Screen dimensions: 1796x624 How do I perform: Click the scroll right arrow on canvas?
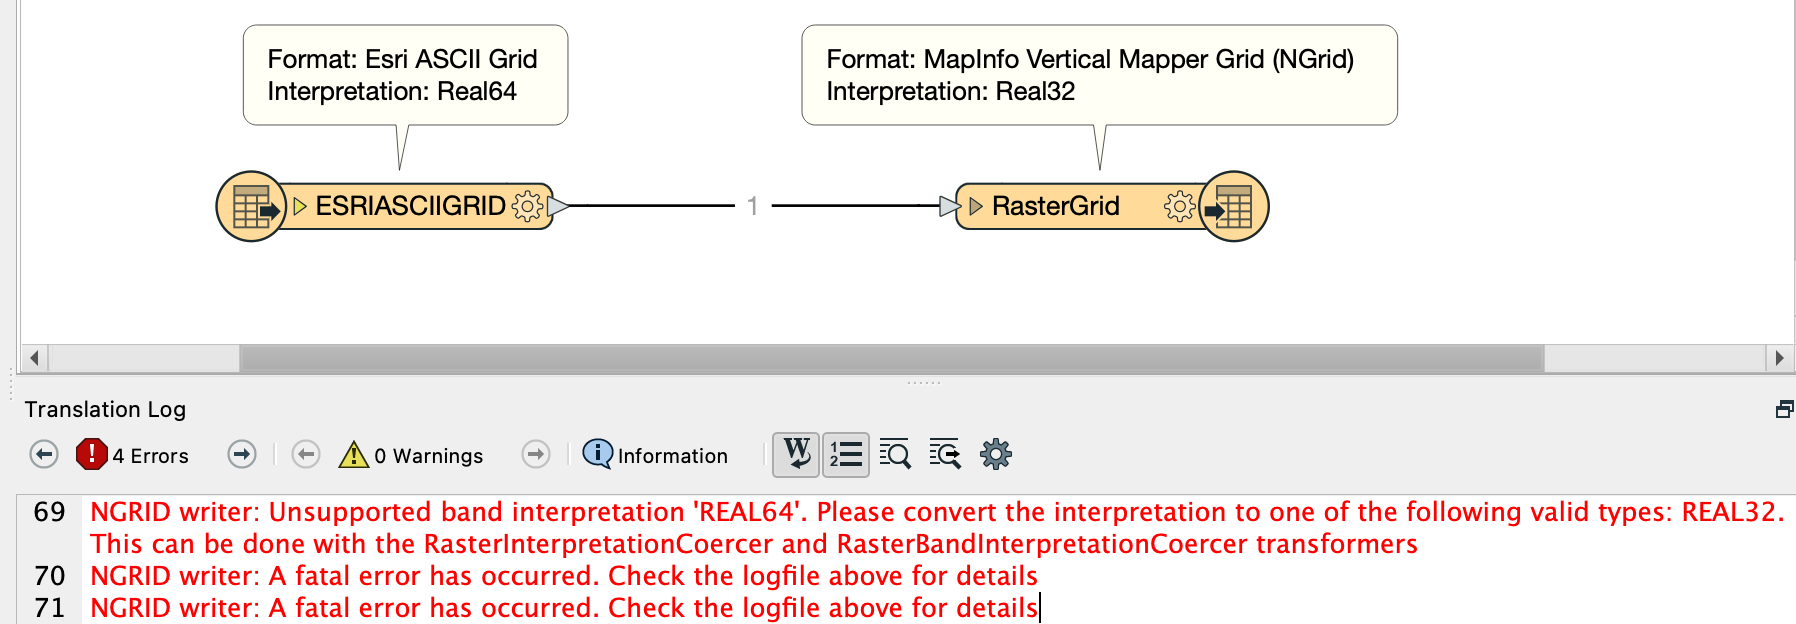[x=1779, y=358]
